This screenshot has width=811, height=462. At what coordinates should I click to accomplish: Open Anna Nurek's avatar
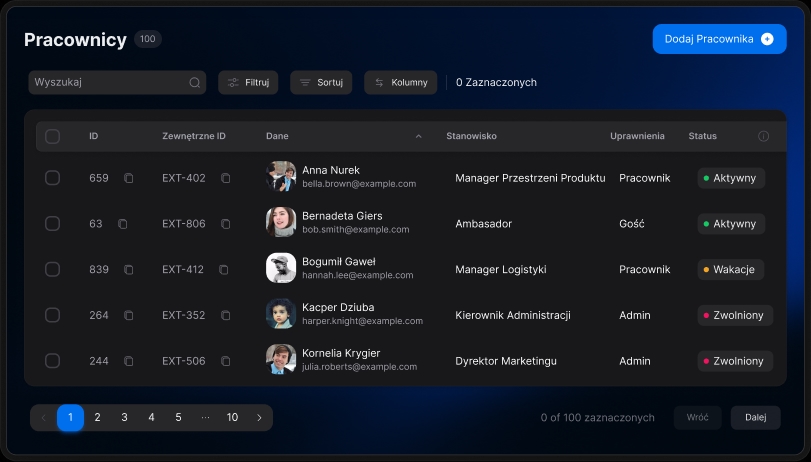[281, 176]
